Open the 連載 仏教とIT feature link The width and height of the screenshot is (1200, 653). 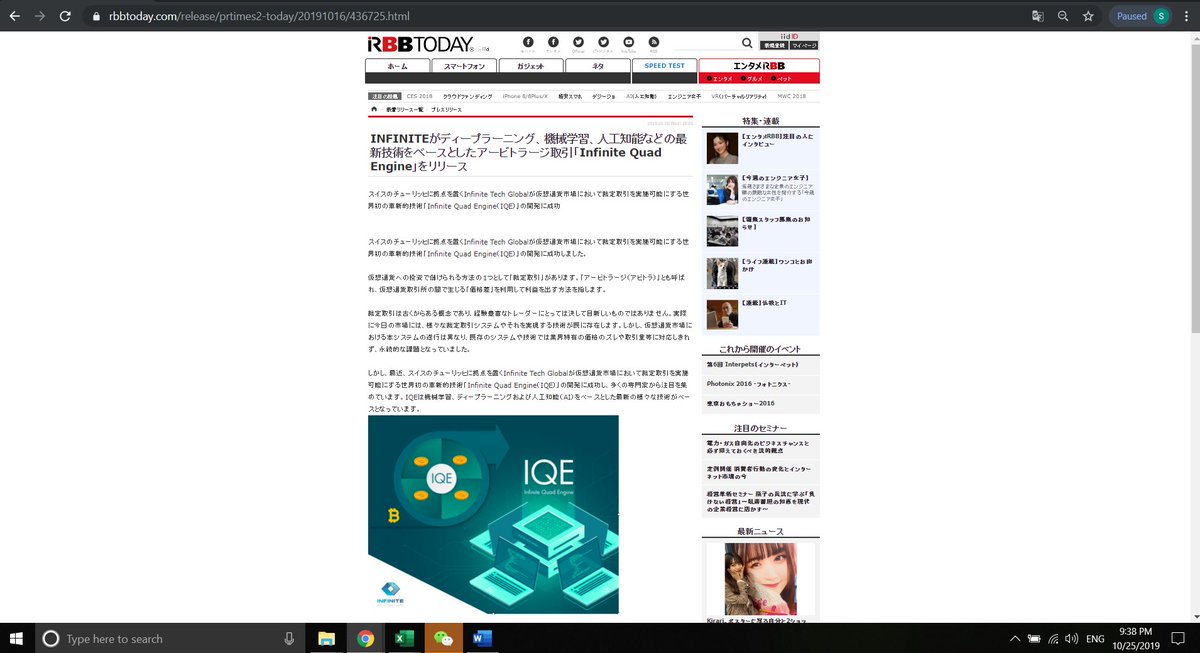coord(764,302)
